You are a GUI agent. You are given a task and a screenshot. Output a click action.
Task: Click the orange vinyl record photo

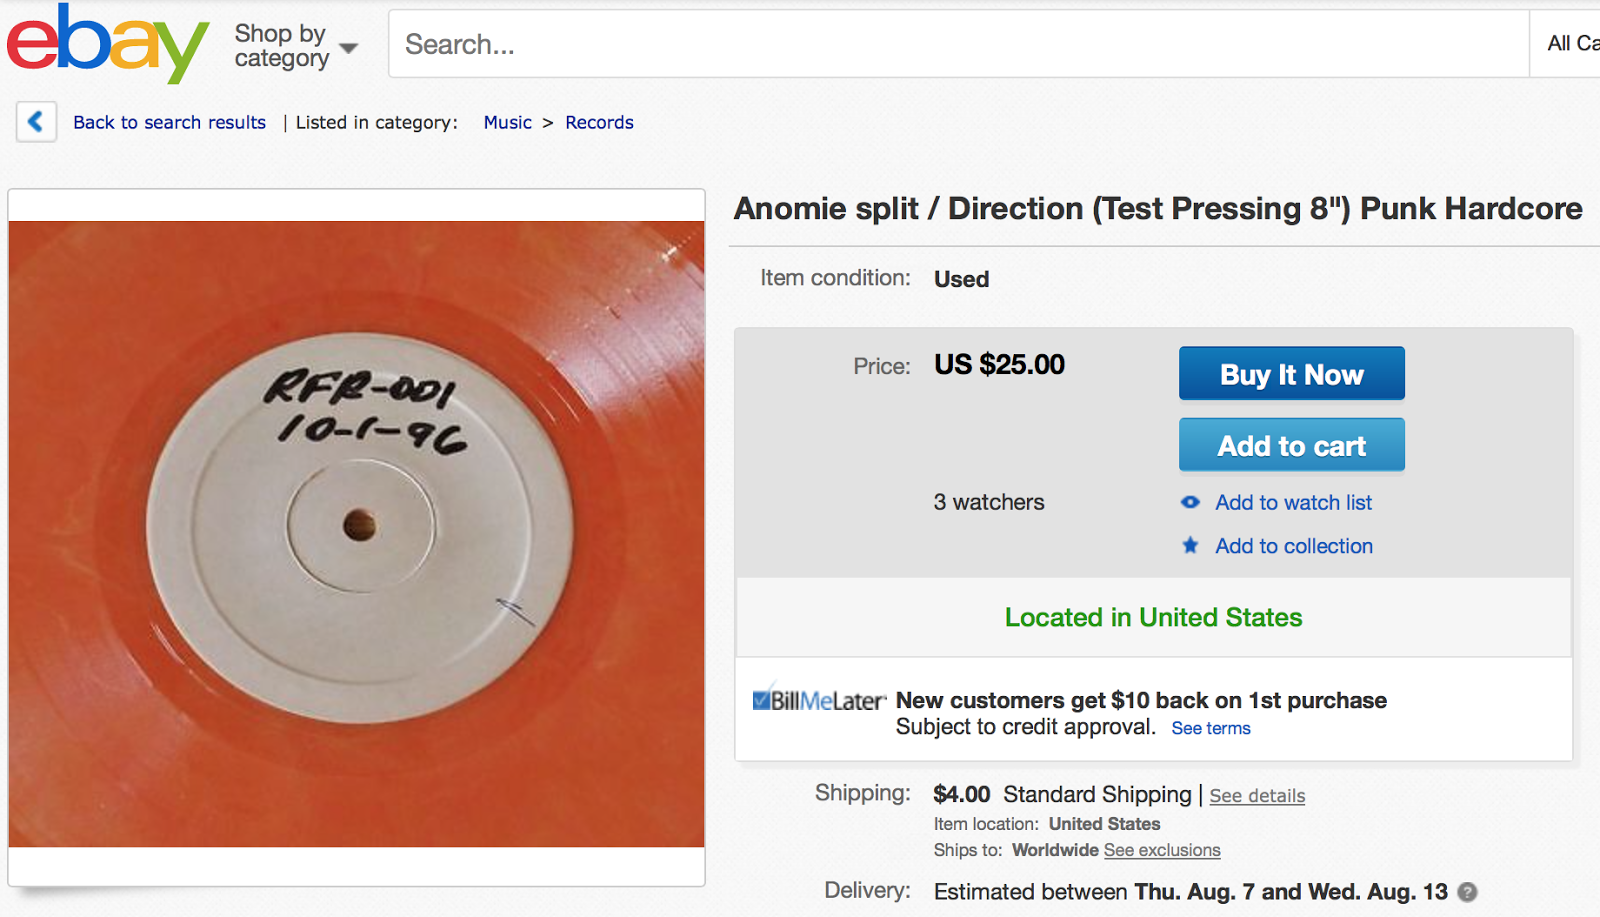[x=356, y=534]
